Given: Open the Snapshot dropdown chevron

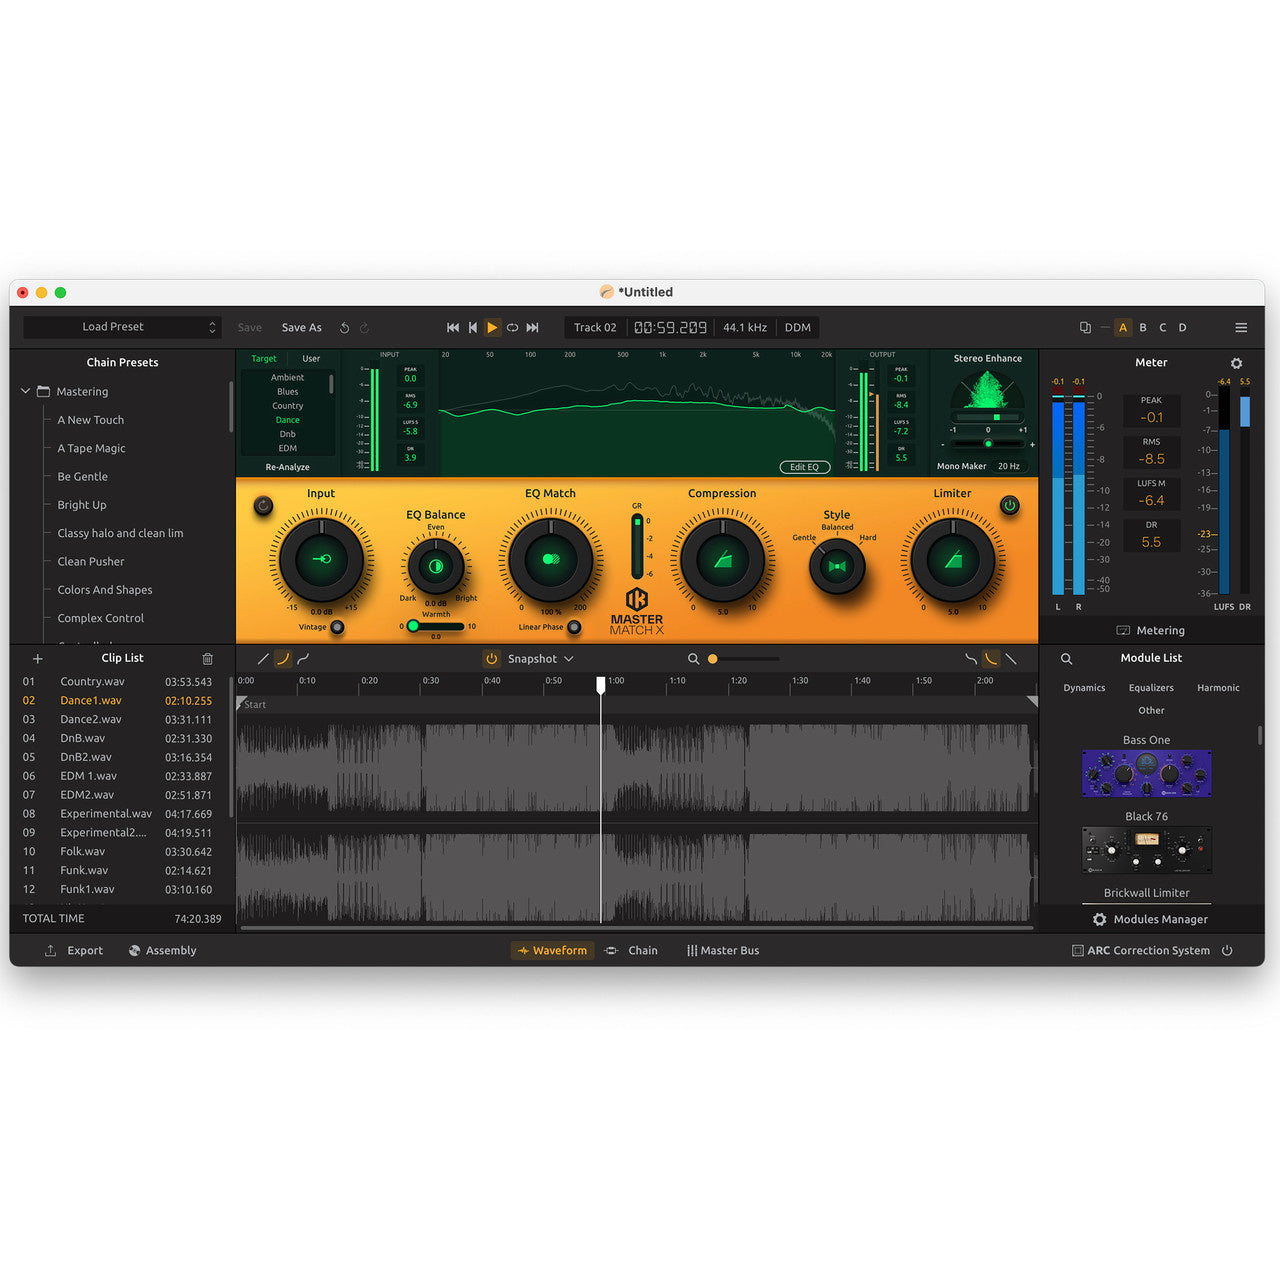Looking at the screenshot, I should 566,658.
